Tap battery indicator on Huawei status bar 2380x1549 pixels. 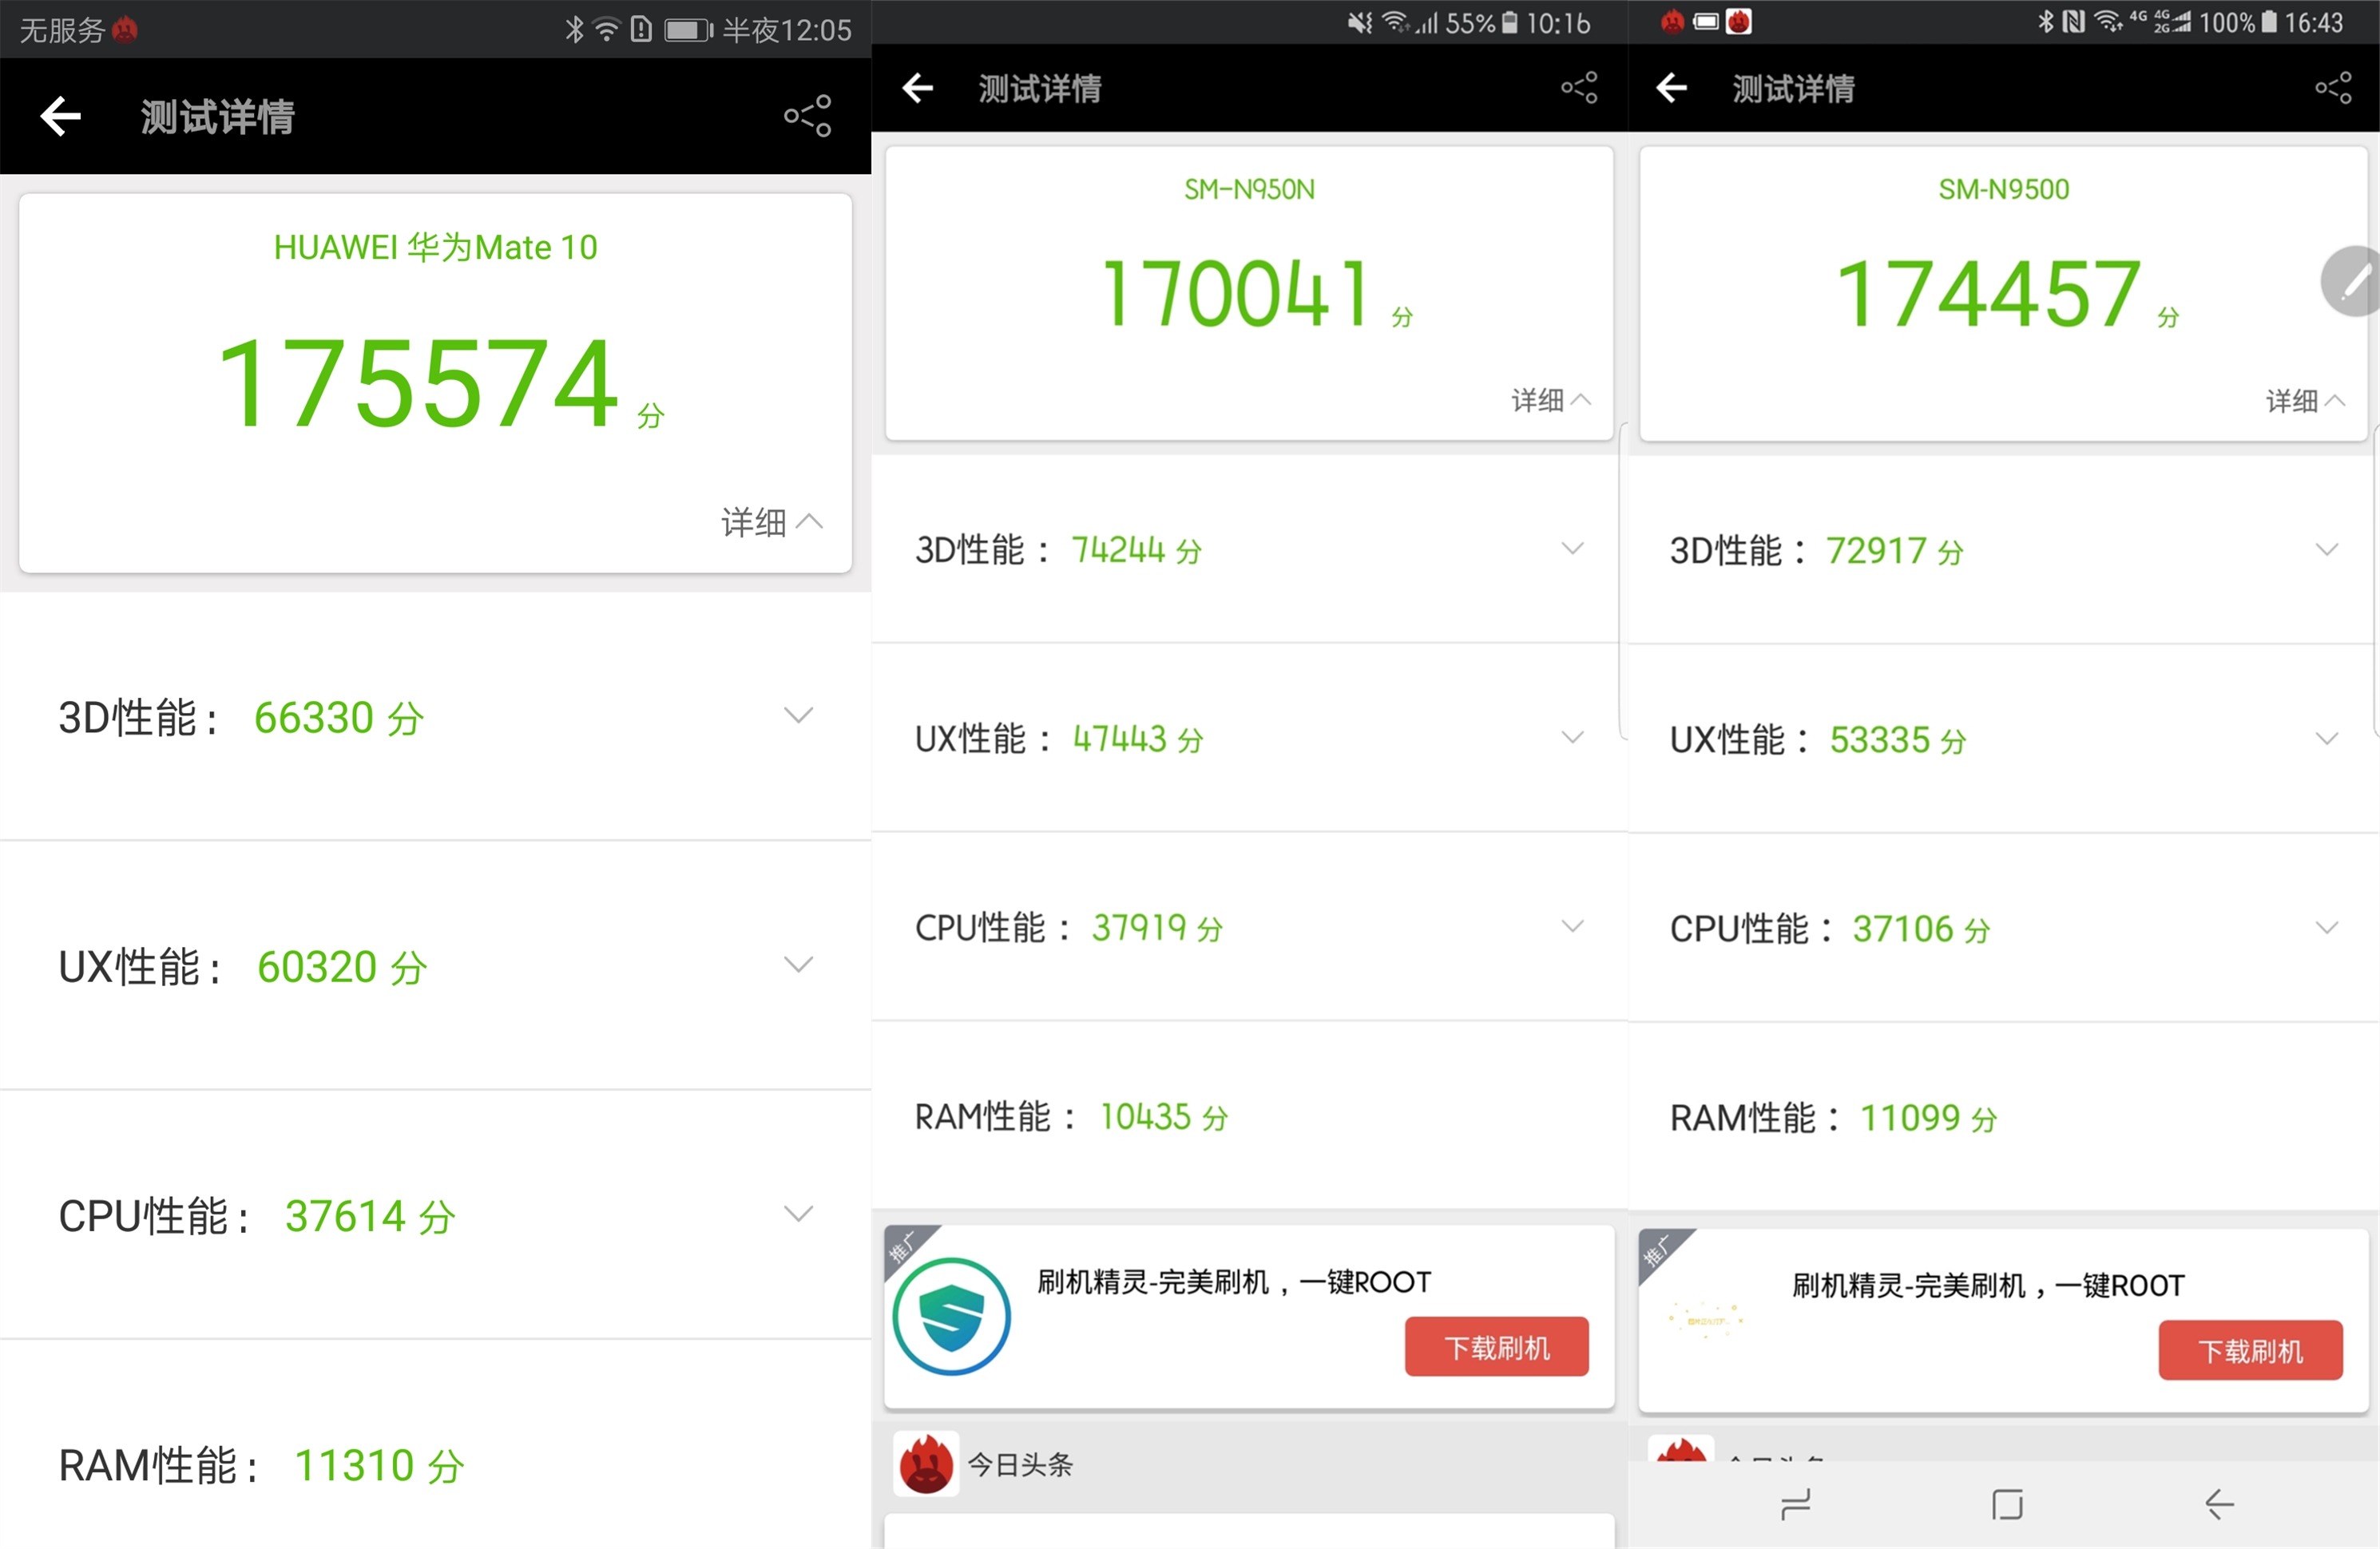[689, 30]
